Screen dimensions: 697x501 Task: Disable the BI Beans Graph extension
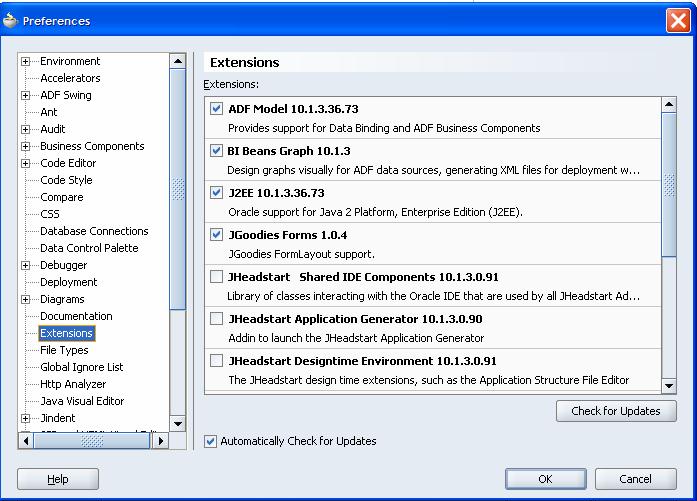click(217, 150)
